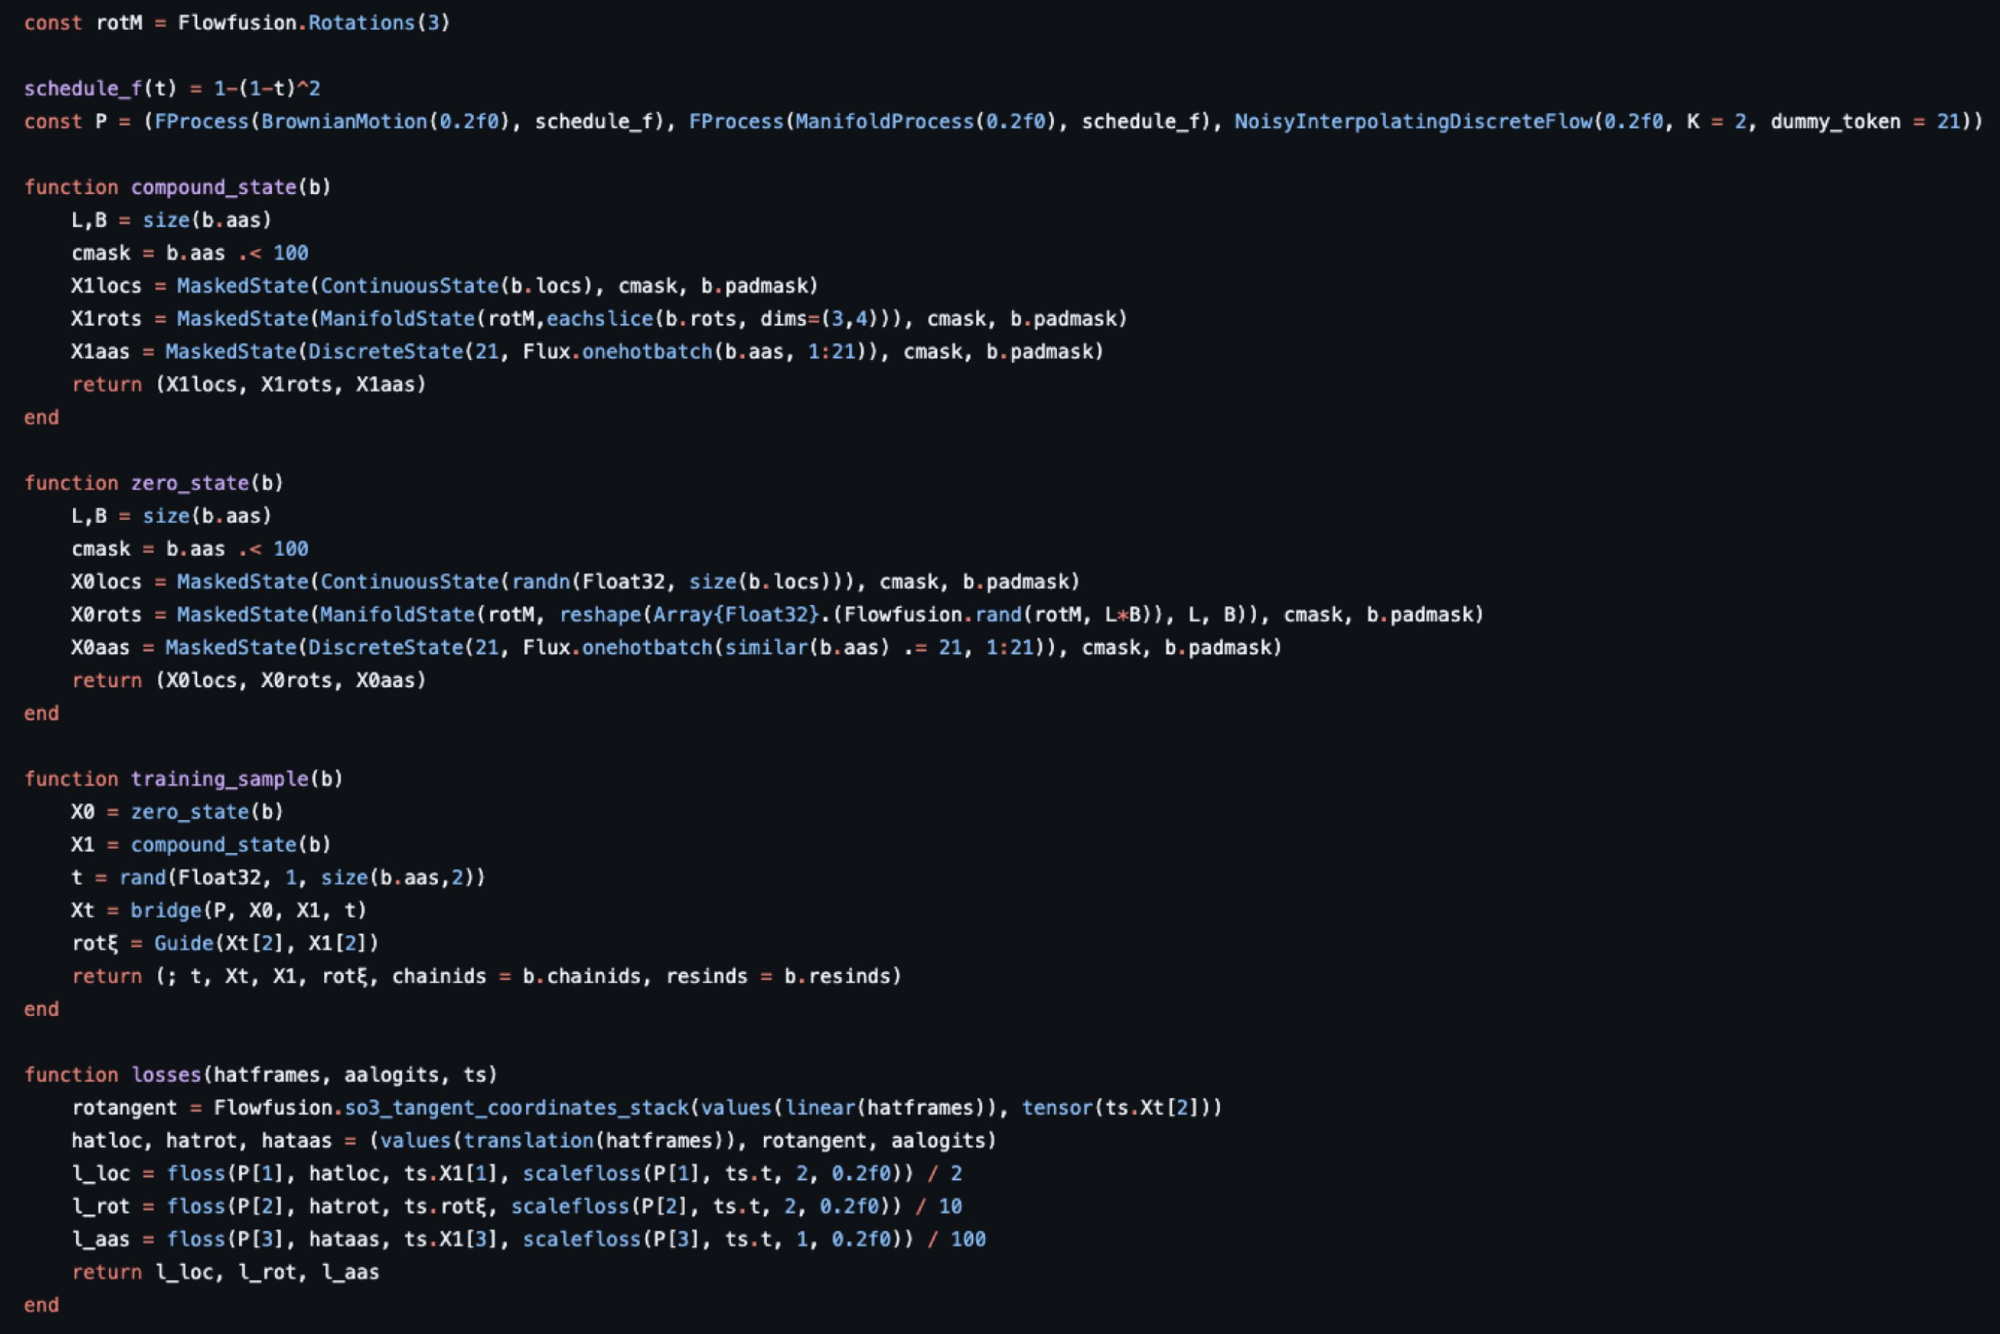Click randn in the X0locs line

click(x=541, y=582)
